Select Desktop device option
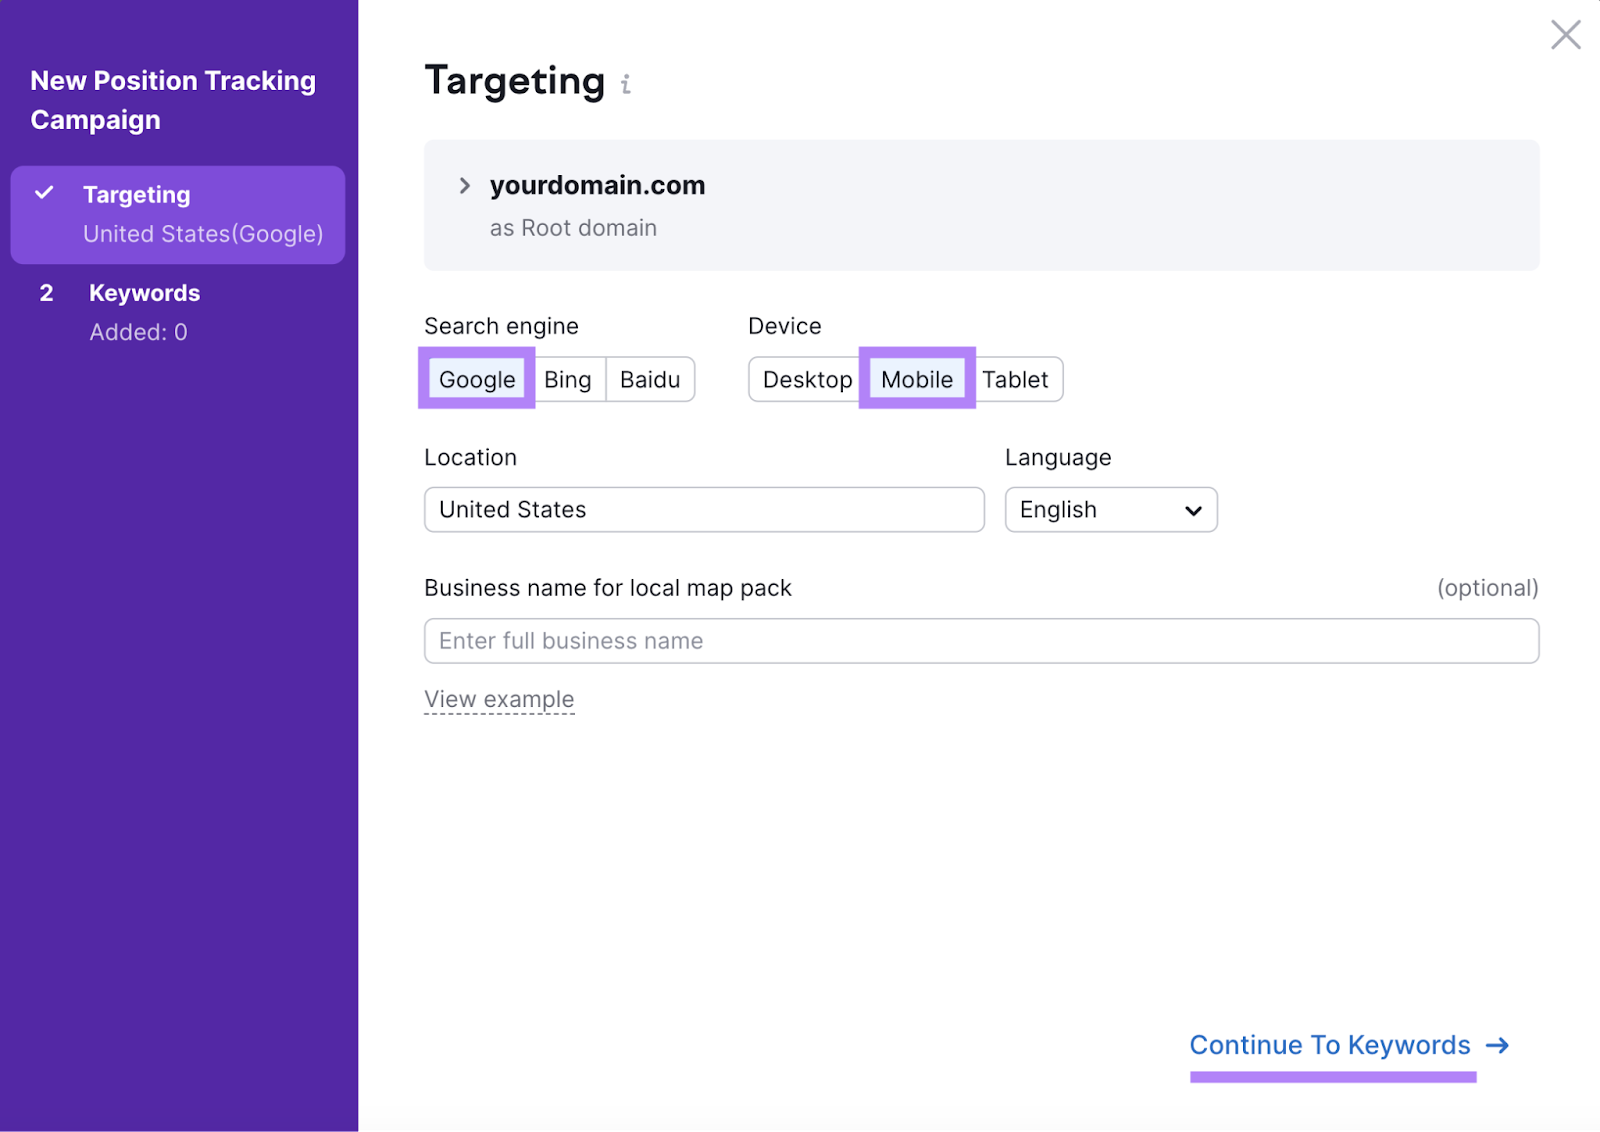 (x=806, y=380)
